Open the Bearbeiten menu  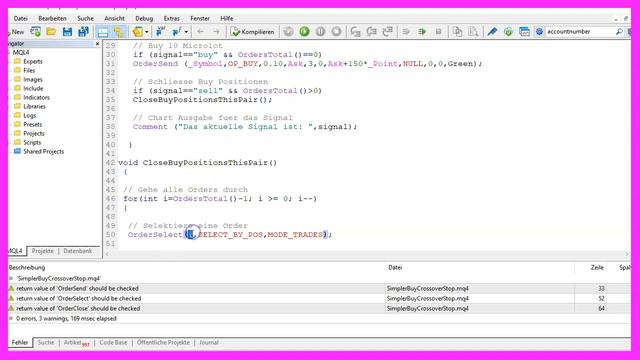pyautogui.click(x=52, y=18)
